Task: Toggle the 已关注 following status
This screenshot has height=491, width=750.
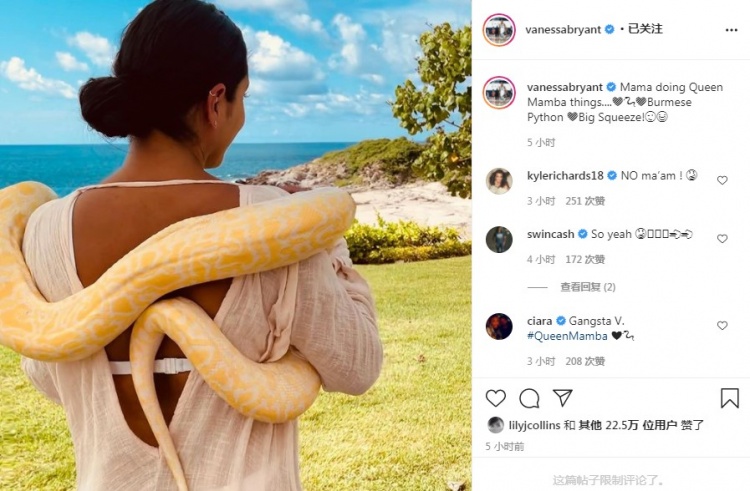Action: (x=645, y=29)
